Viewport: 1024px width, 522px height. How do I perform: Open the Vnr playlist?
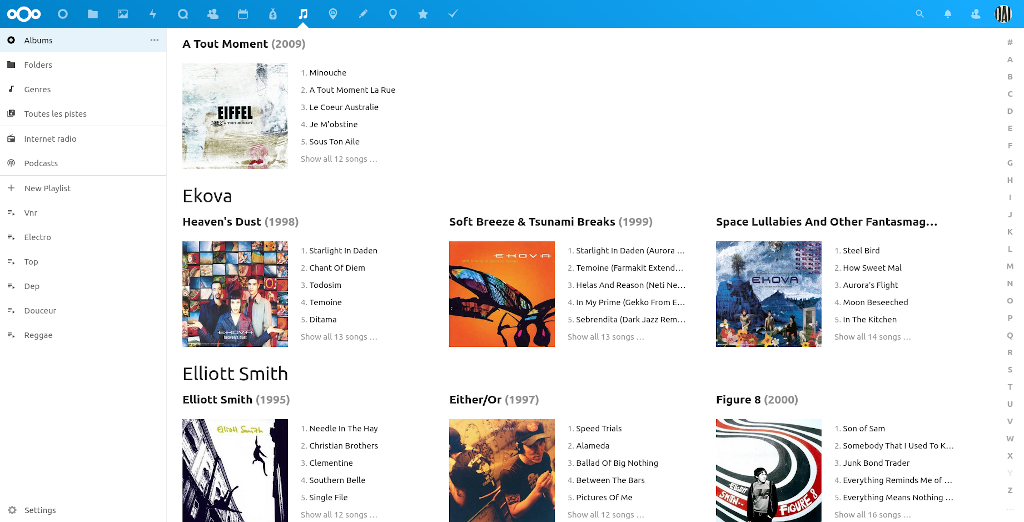pyautogui.click(x=83, y=212)
